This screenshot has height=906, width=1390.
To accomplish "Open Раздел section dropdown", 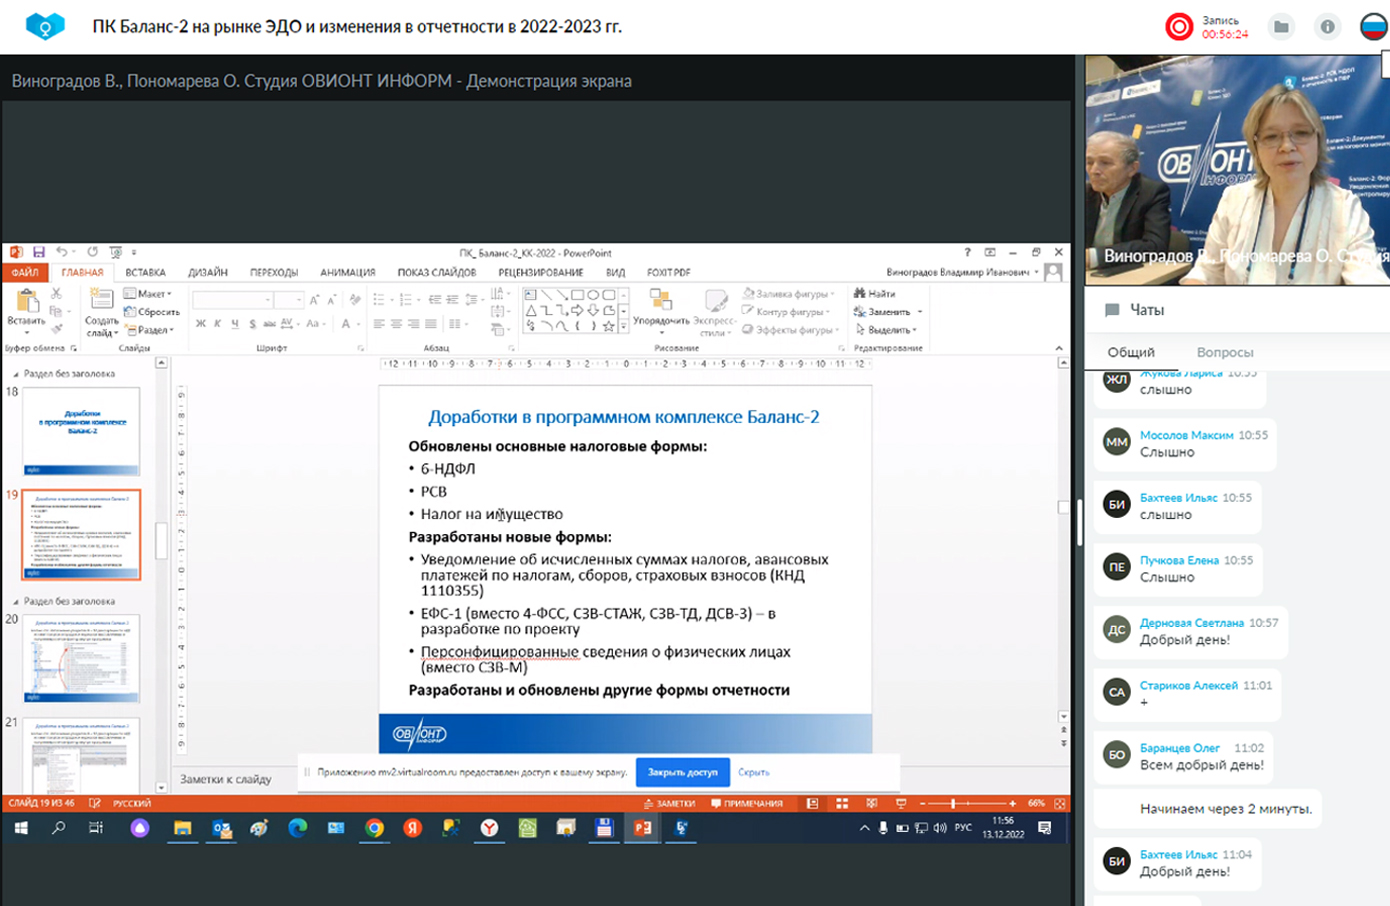I will pos(149,330).
